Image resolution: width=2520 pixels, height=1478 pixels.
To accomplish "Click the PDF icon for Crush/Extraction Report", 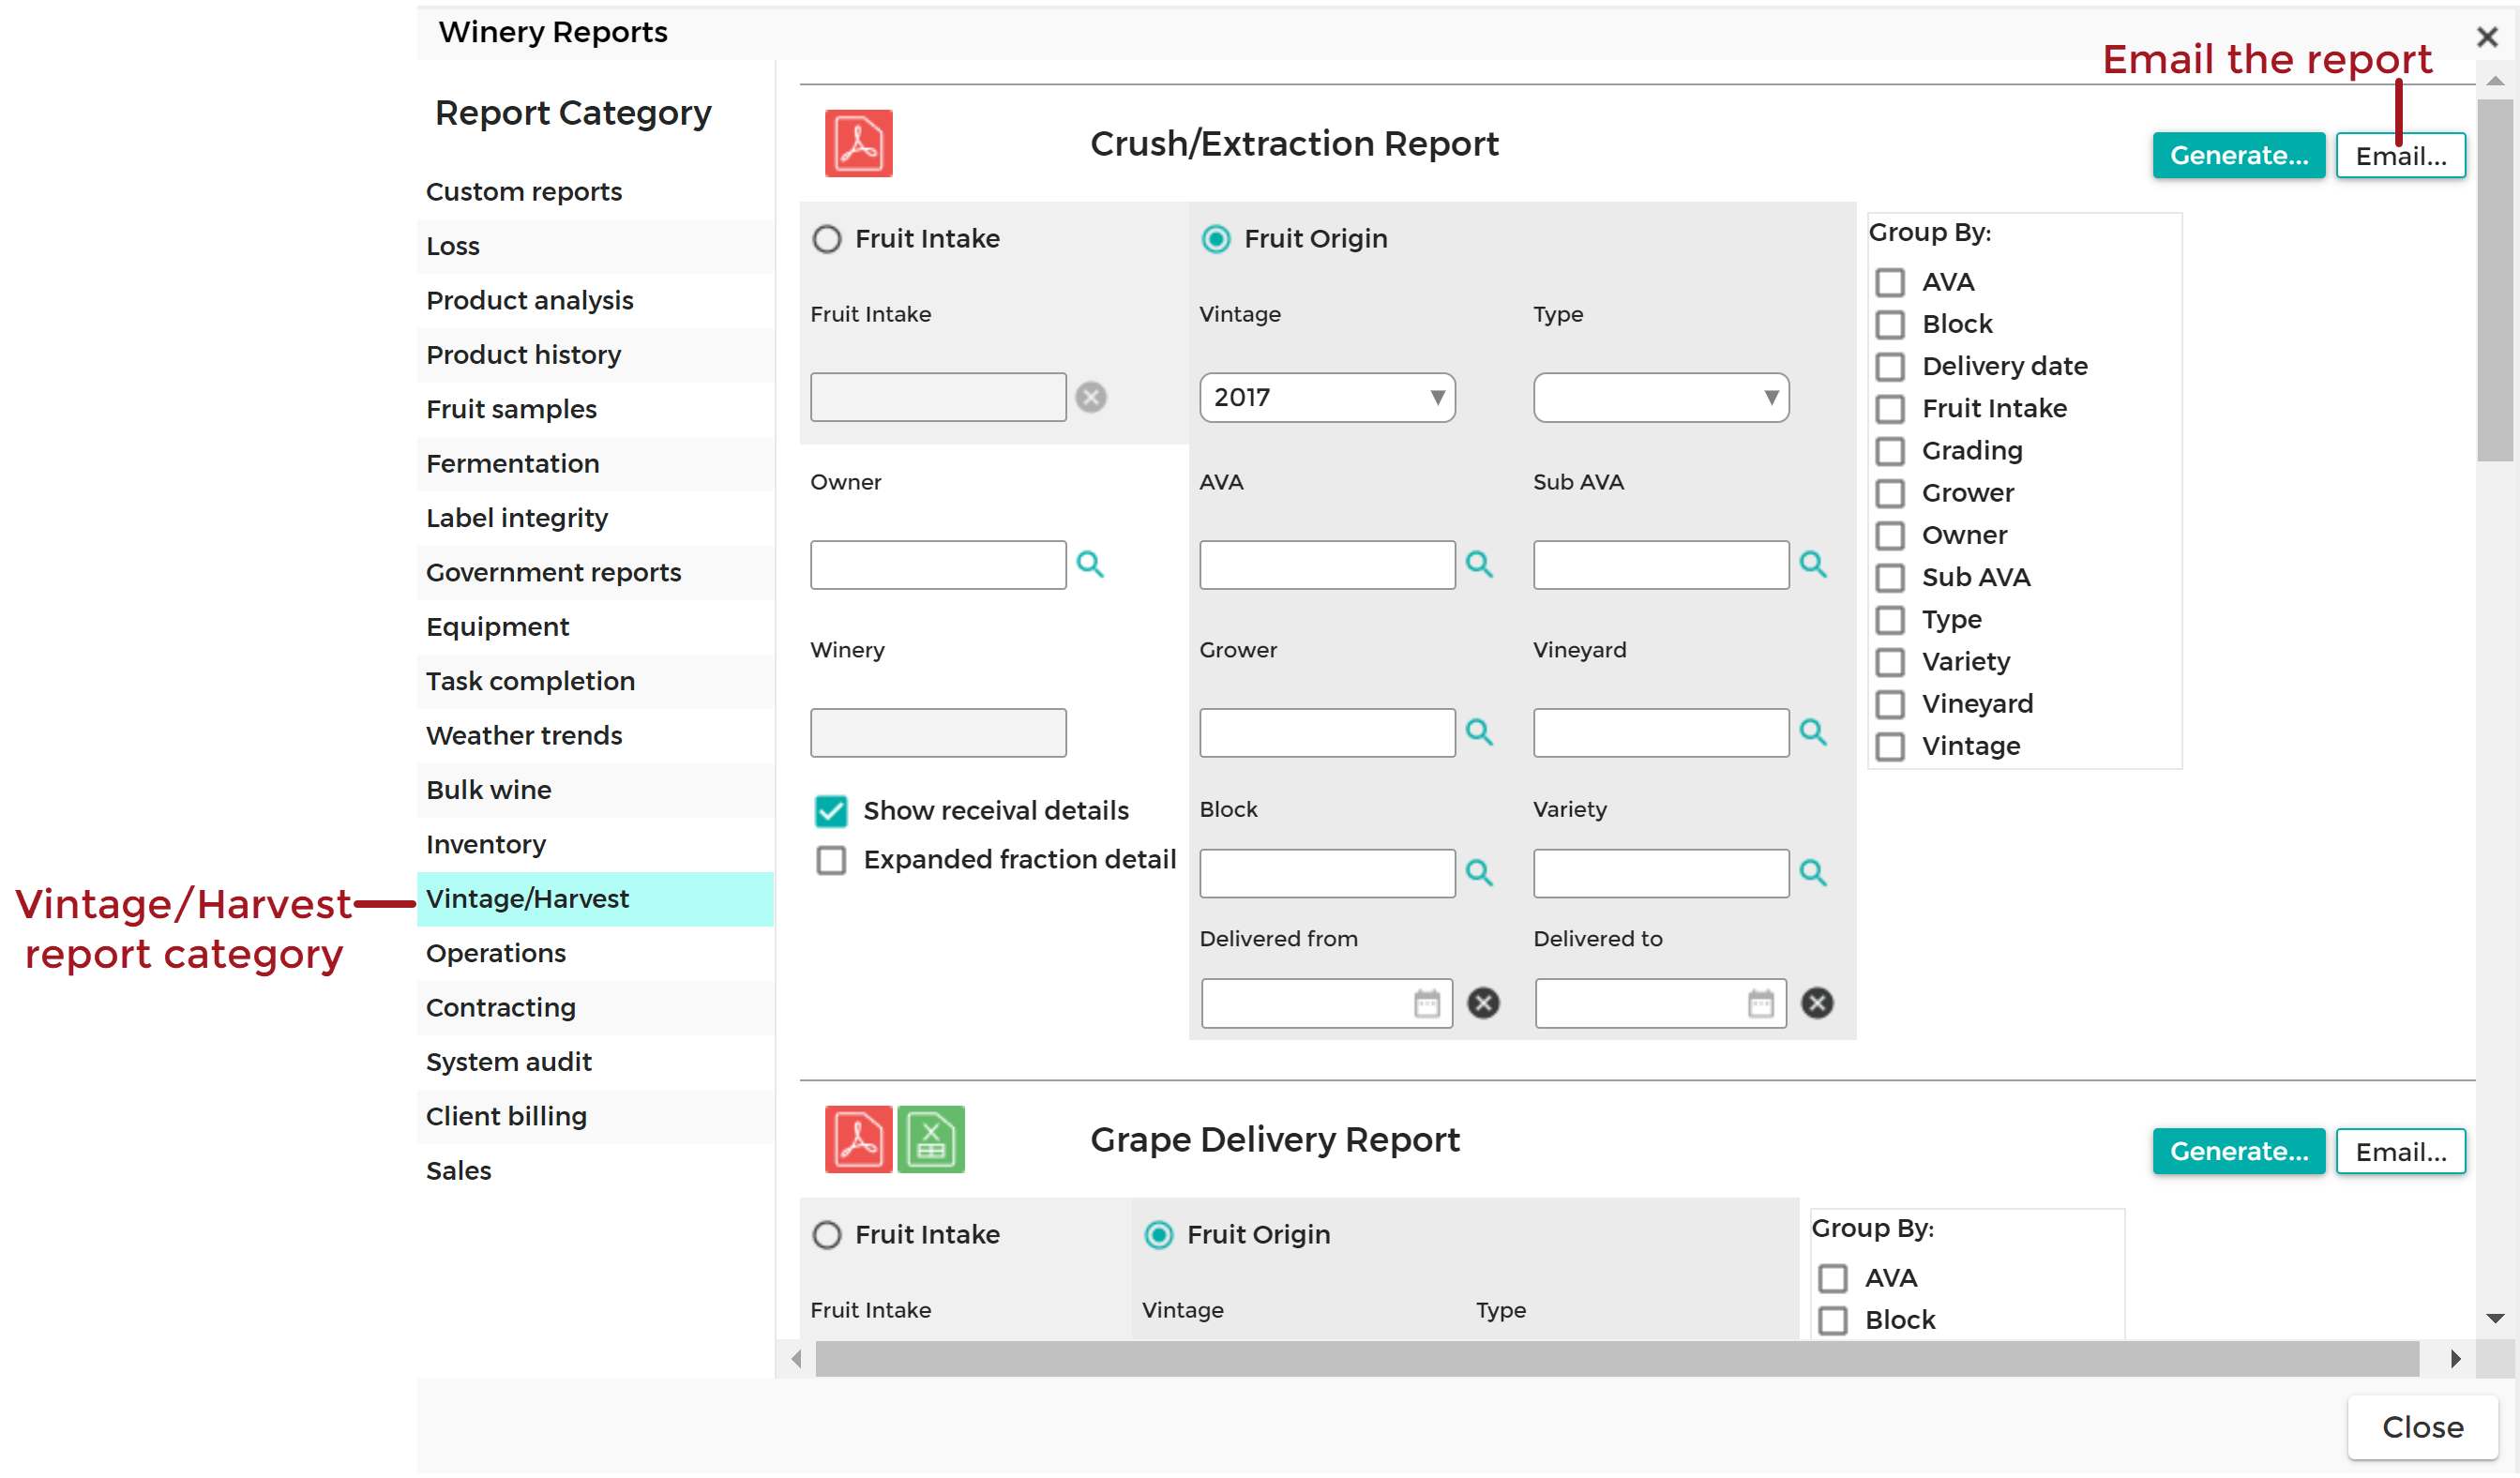I will pyautogui.click(x=858, y=143).
